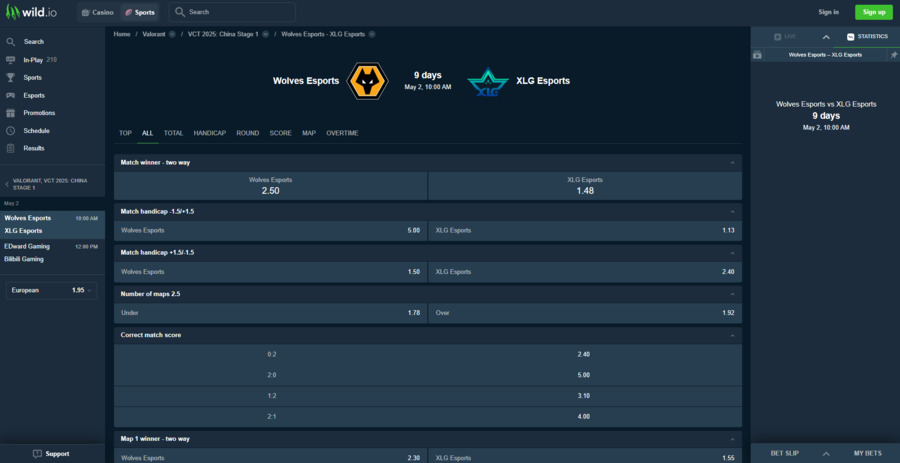Open the BET SLIP tab
Viewport: 900px width, 463px height.
coord(784,453)
